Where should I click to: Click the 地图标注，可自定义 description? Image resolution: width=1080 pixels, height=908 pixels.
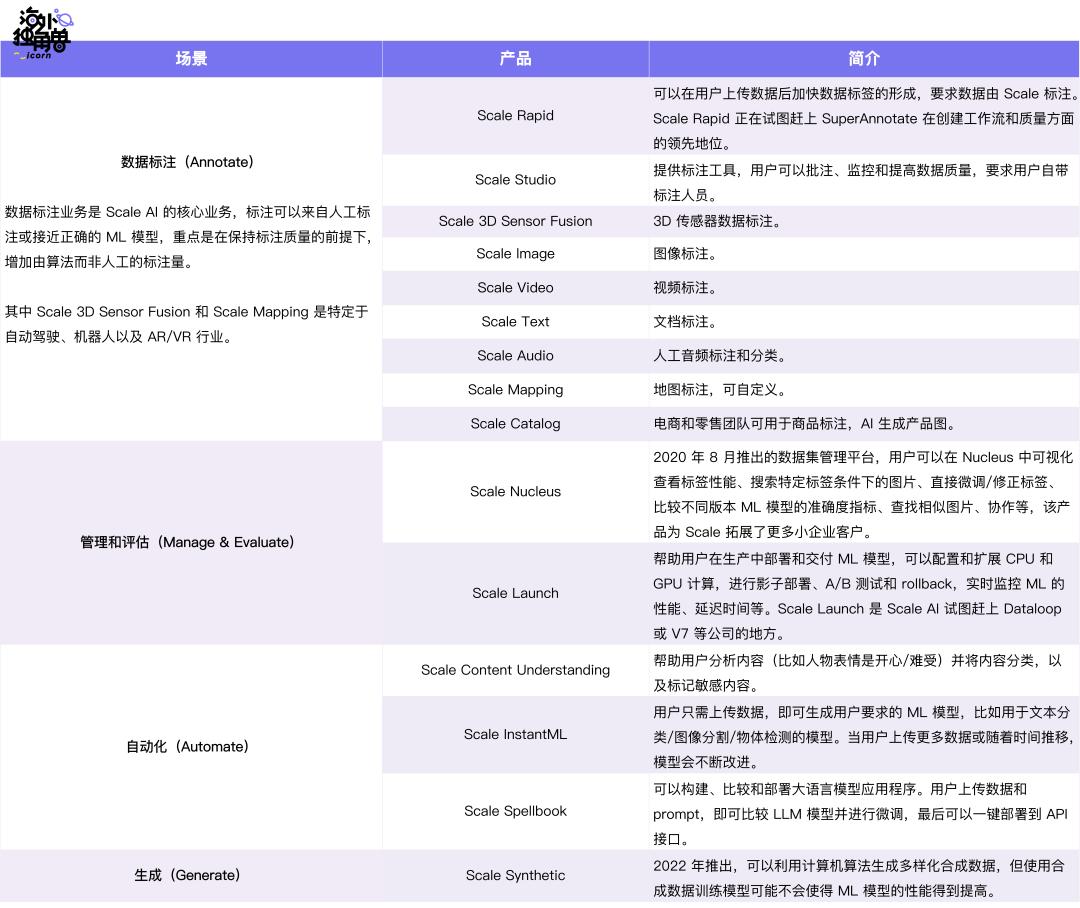coord(719,389)
